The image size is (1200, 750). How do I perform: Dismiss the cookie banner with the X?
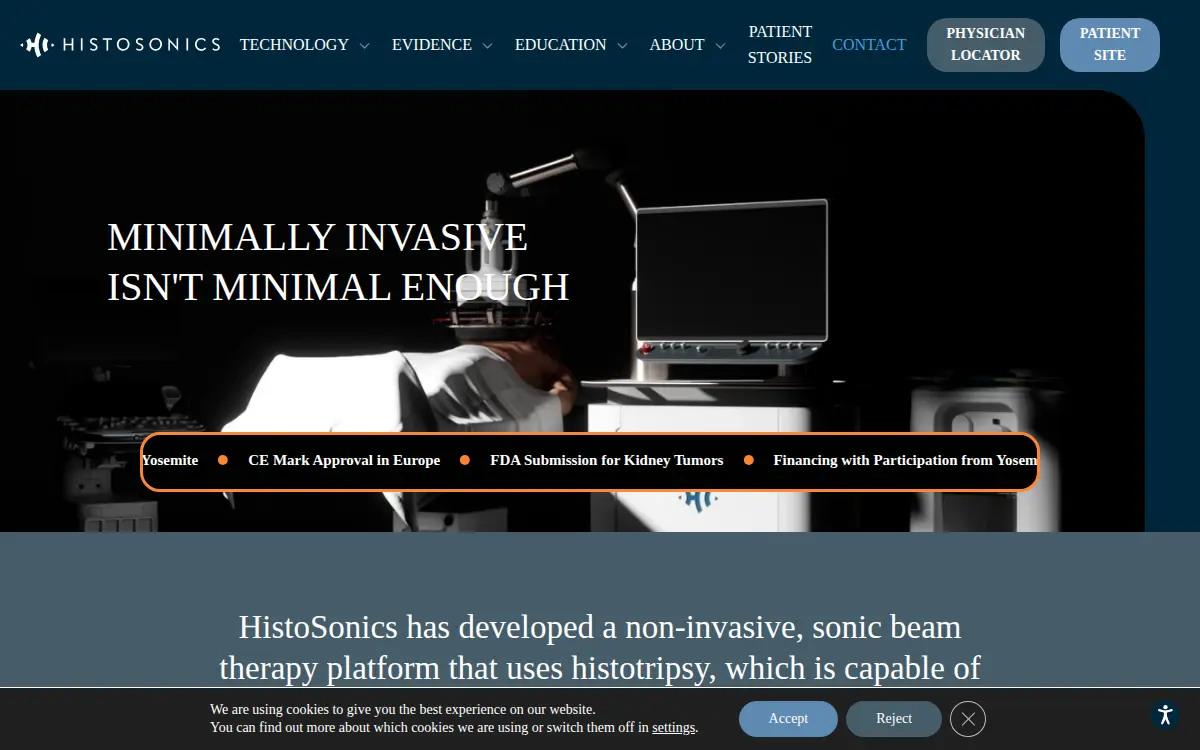coord(968,719)
